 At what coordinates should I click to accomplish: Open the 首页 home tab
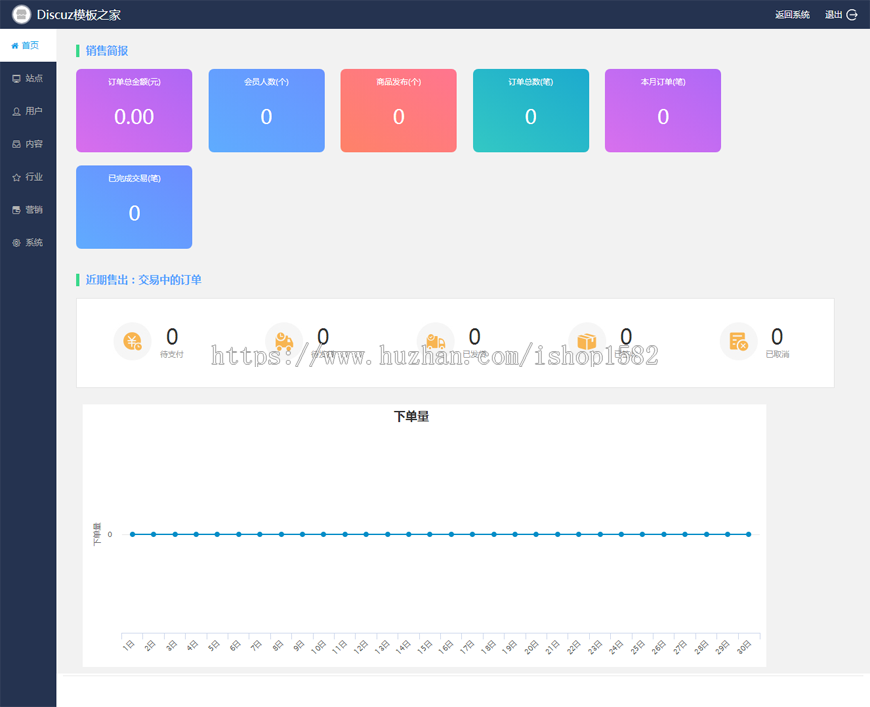pyautogui.click(x=26, y=46)
